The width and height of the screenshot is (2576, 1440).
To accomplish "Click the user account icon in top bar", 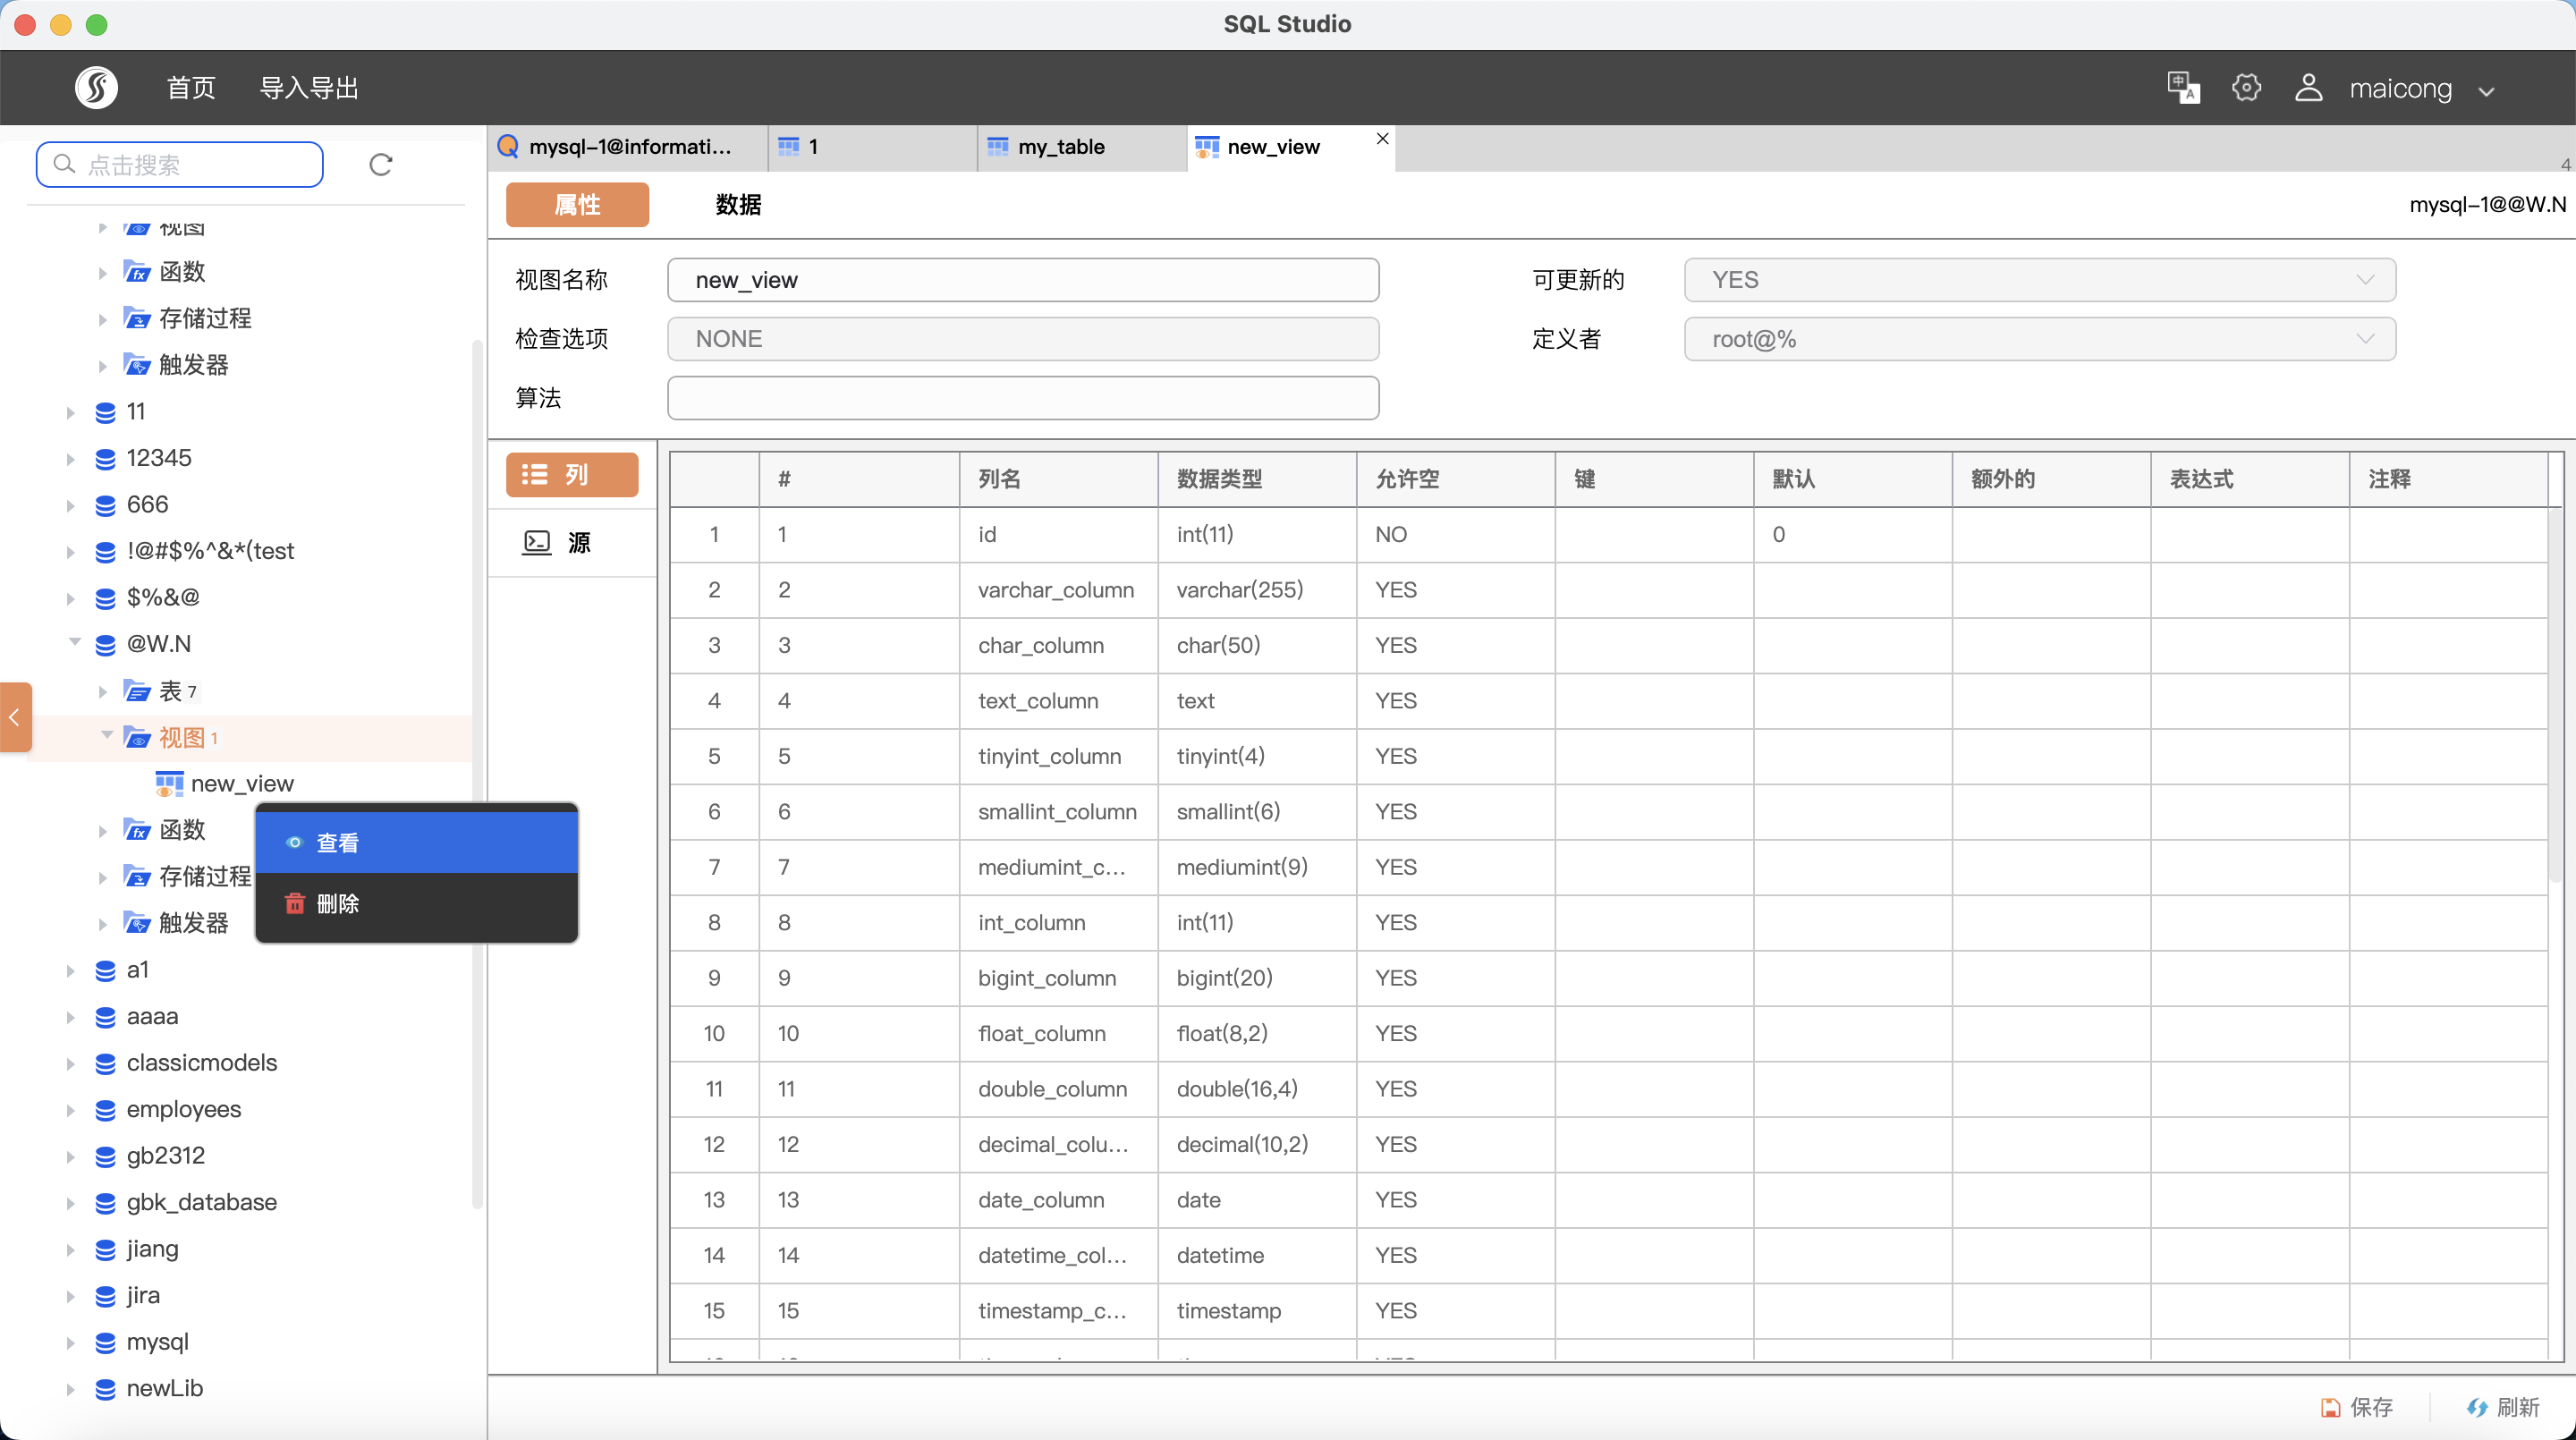I will point(2309,89).
